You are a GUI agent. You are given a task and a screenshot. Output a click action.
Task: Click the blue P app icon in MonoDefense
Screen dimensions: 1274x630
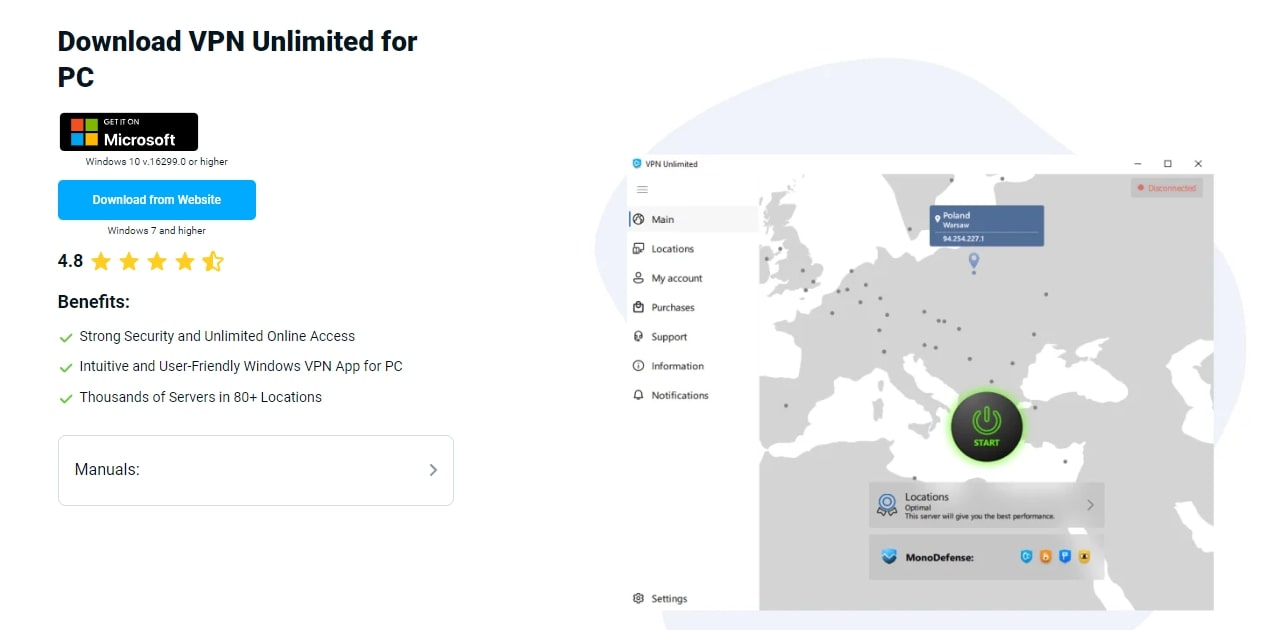[x=1065, y=557]
